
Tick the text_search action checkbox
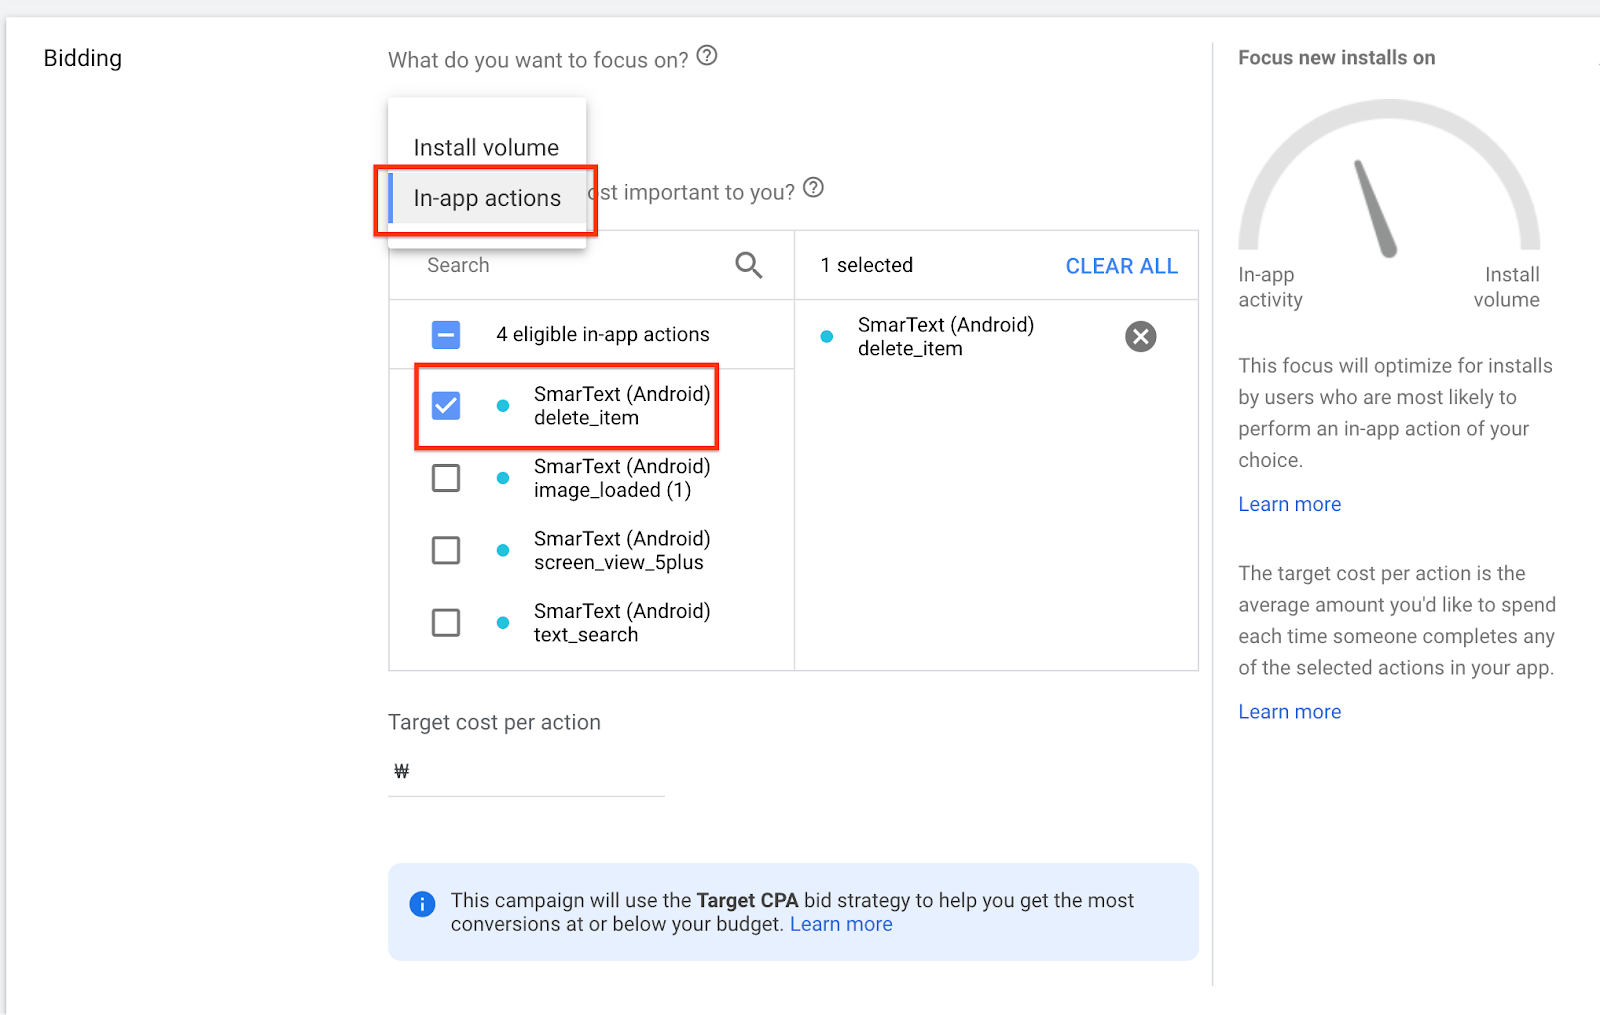446,623
